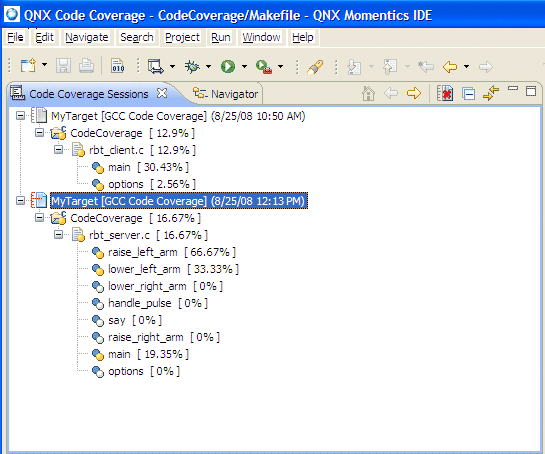Viewport: 545px width, 454px height.
Task: Minimize the Code Coverage Sessions view
Action: [513, 88]
